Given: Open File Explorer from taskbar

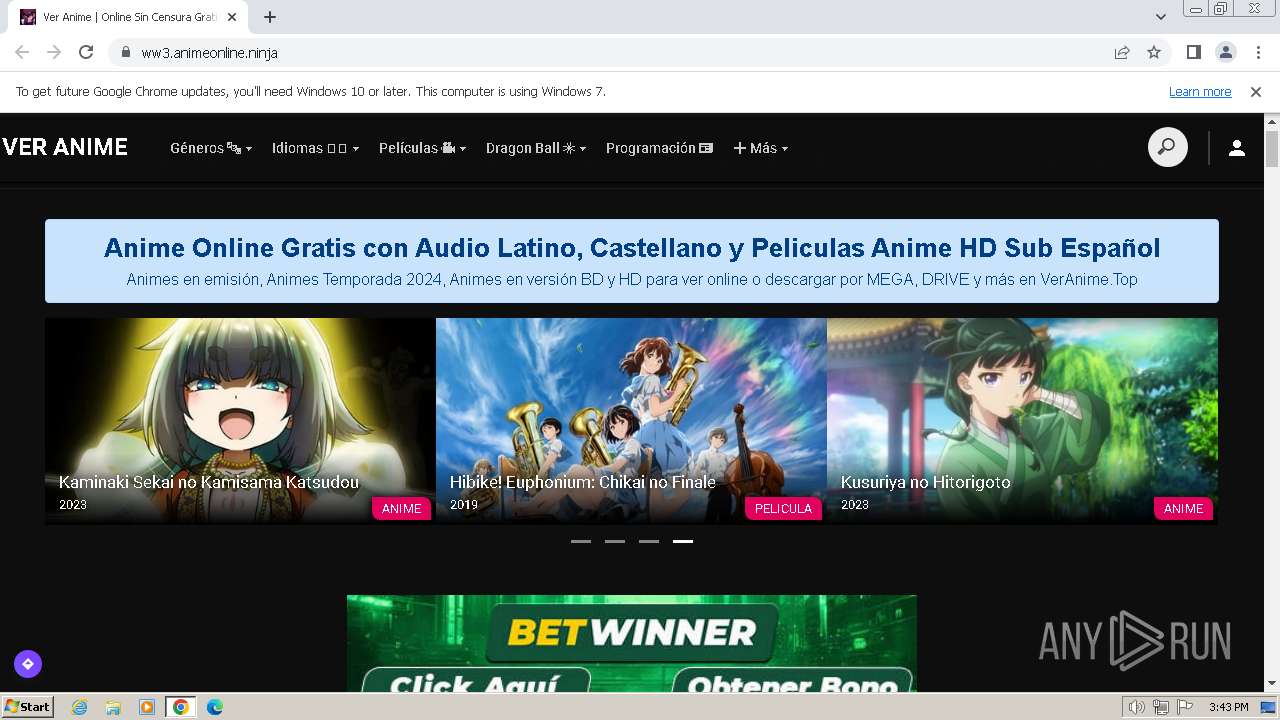Looking at the screenshot, I should coord(113,707).
